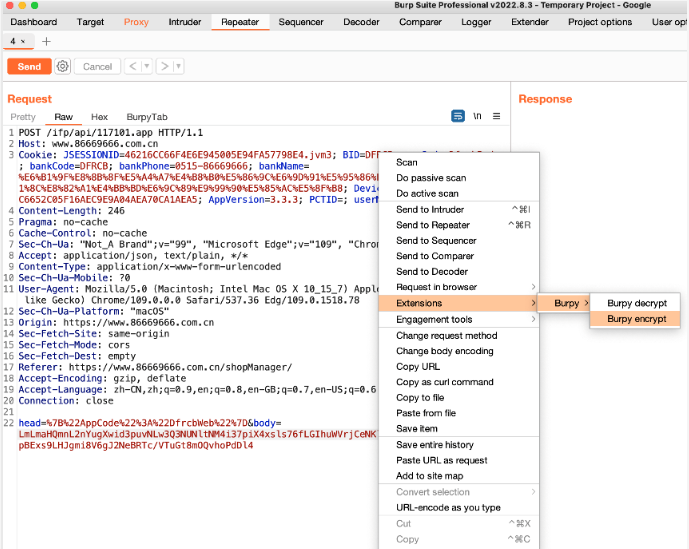Select Paste URL as request
This screenshot has width=689, height=549.
[459, 460]
